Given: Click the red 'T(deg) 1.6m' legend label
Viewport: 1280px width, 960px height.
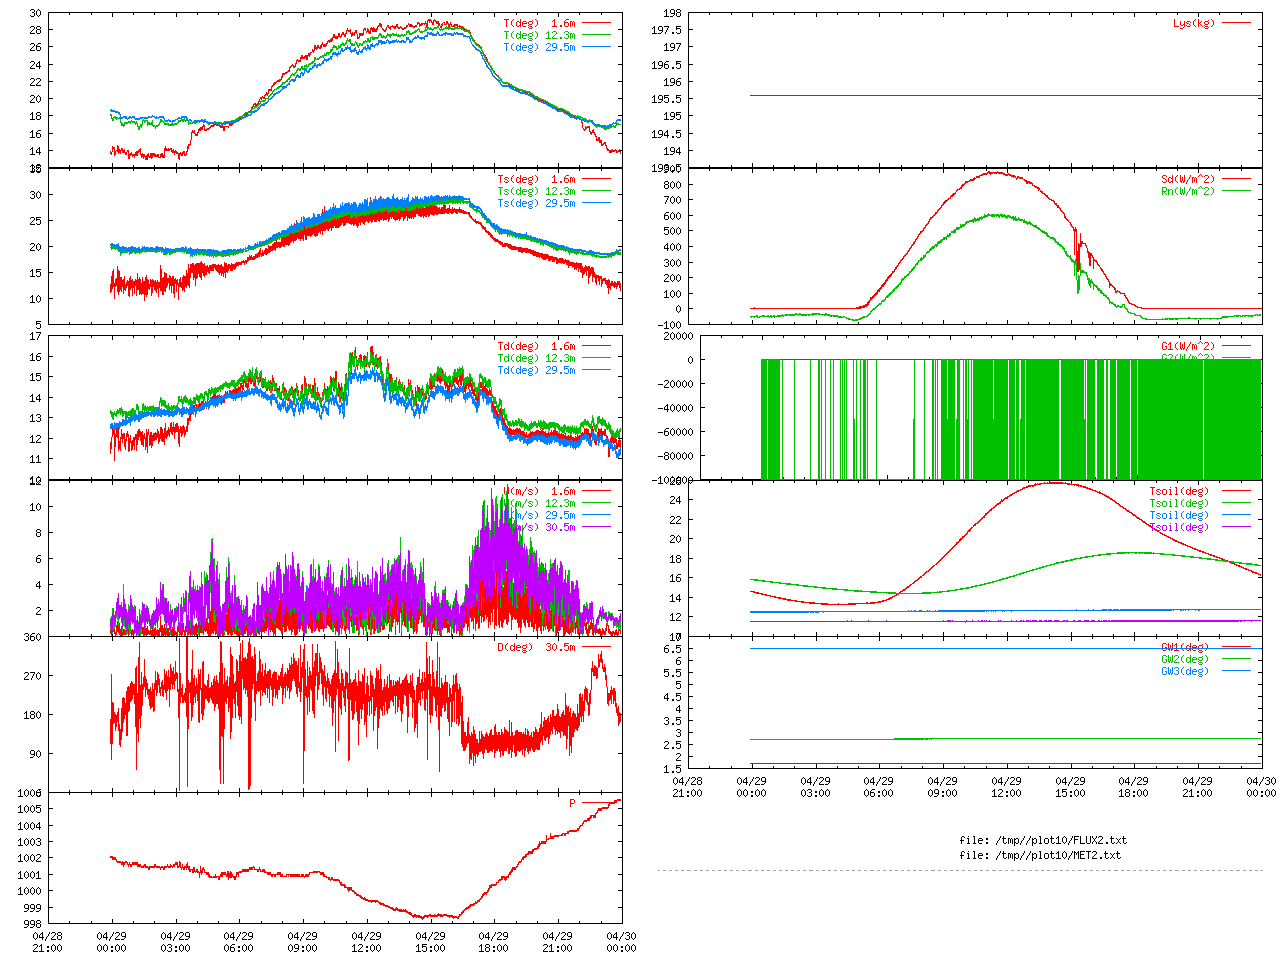Looking at the screenshot, I should coord(539,23).
